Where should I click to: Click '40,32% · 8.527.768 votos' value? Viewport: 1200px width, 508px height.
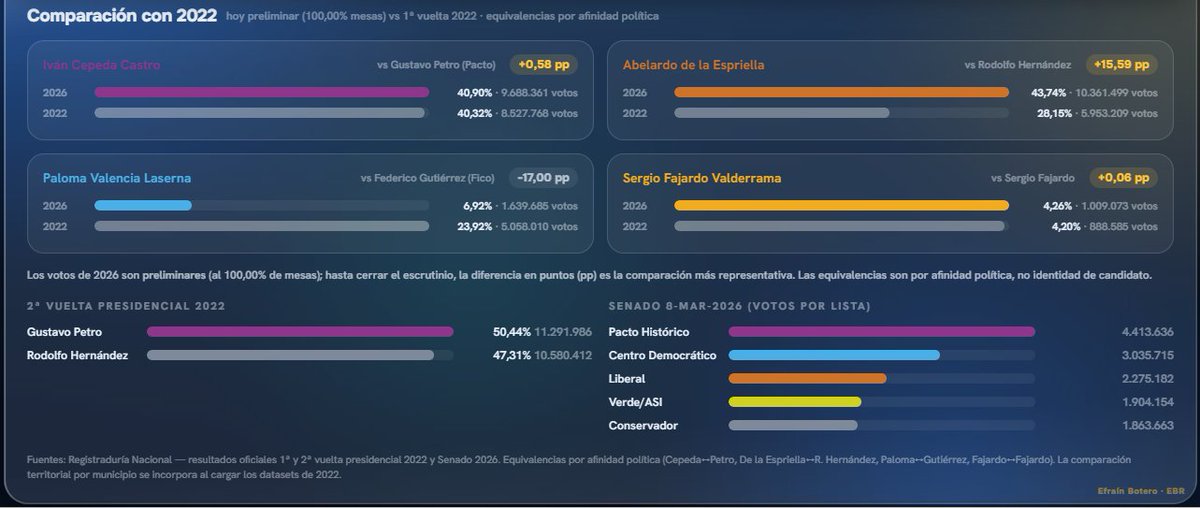(517, 113)
